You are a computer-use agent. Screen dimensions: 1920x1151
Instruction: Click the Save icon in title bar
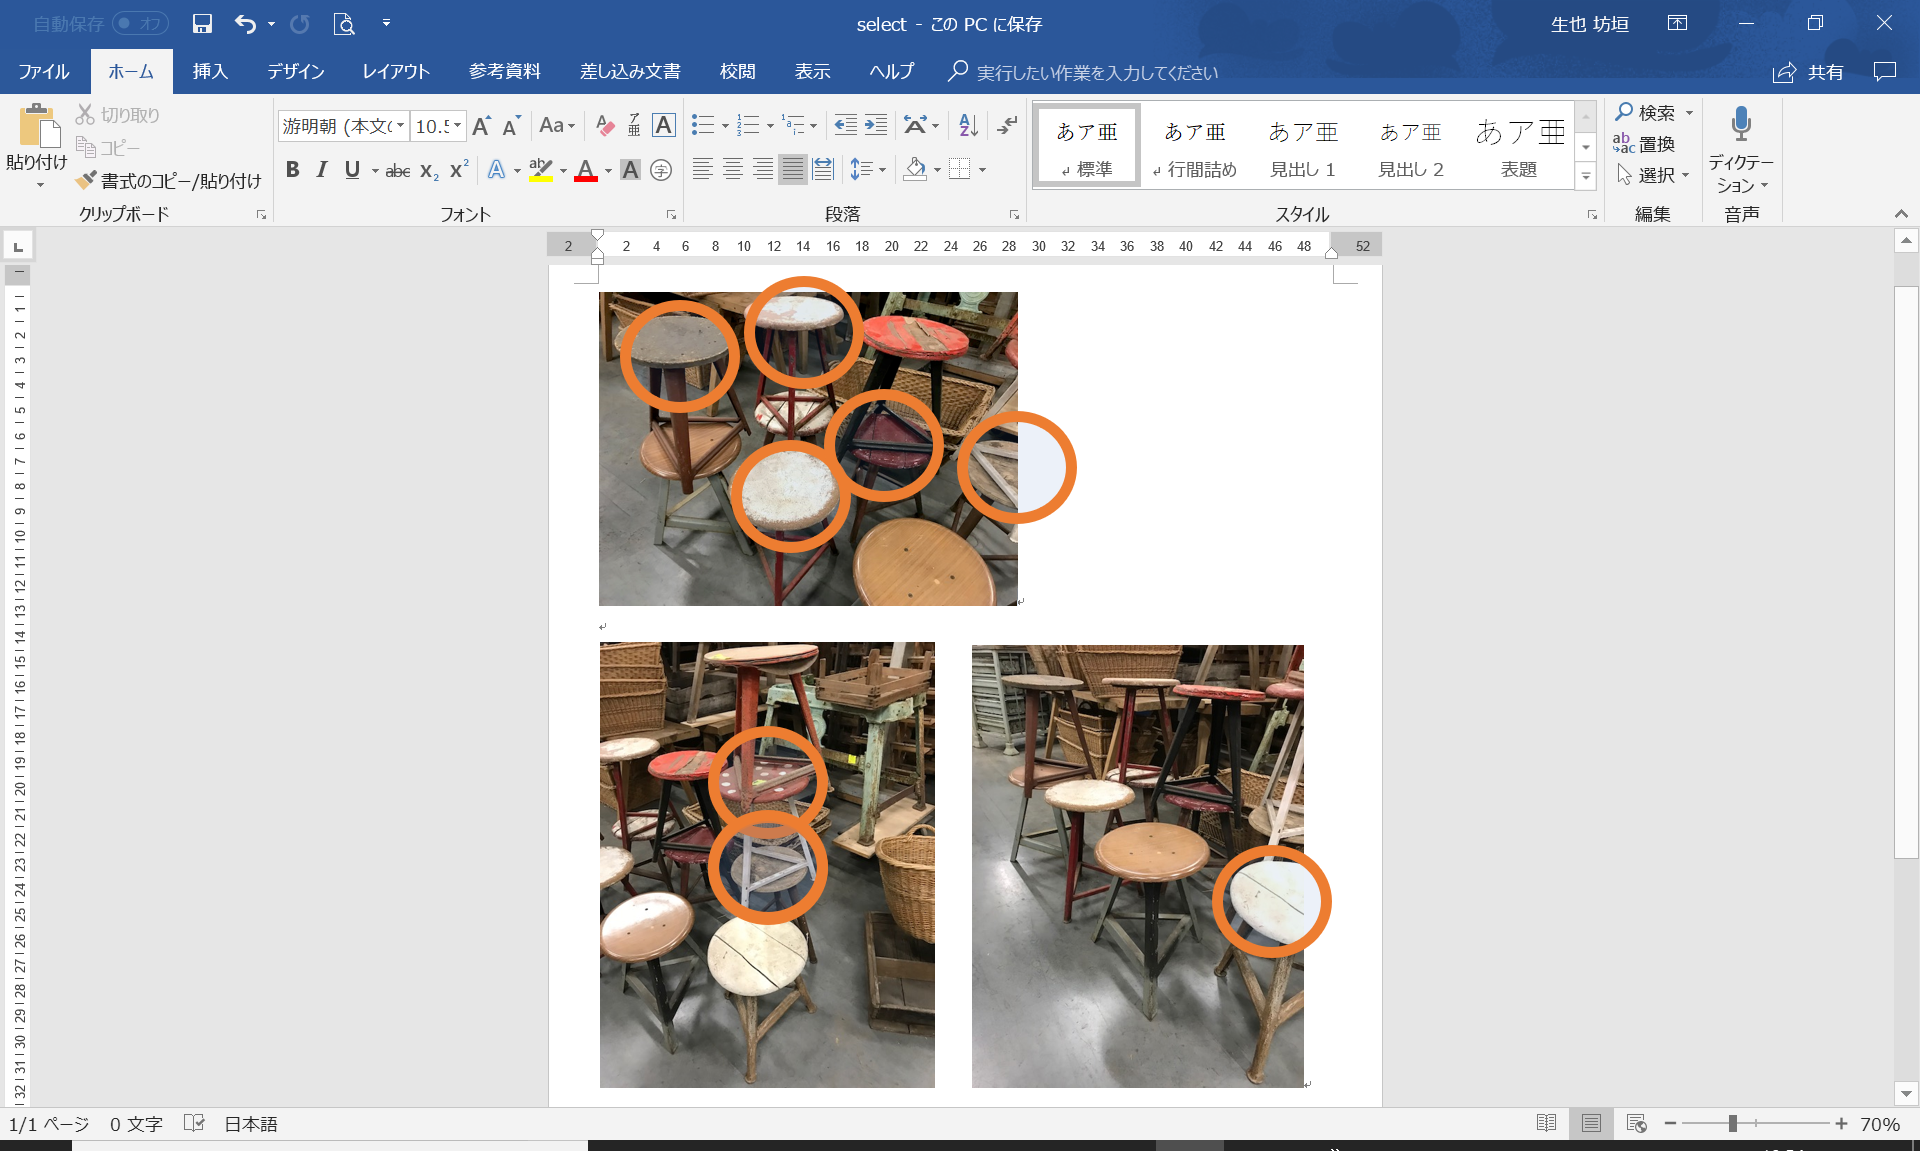coord(202,24)
